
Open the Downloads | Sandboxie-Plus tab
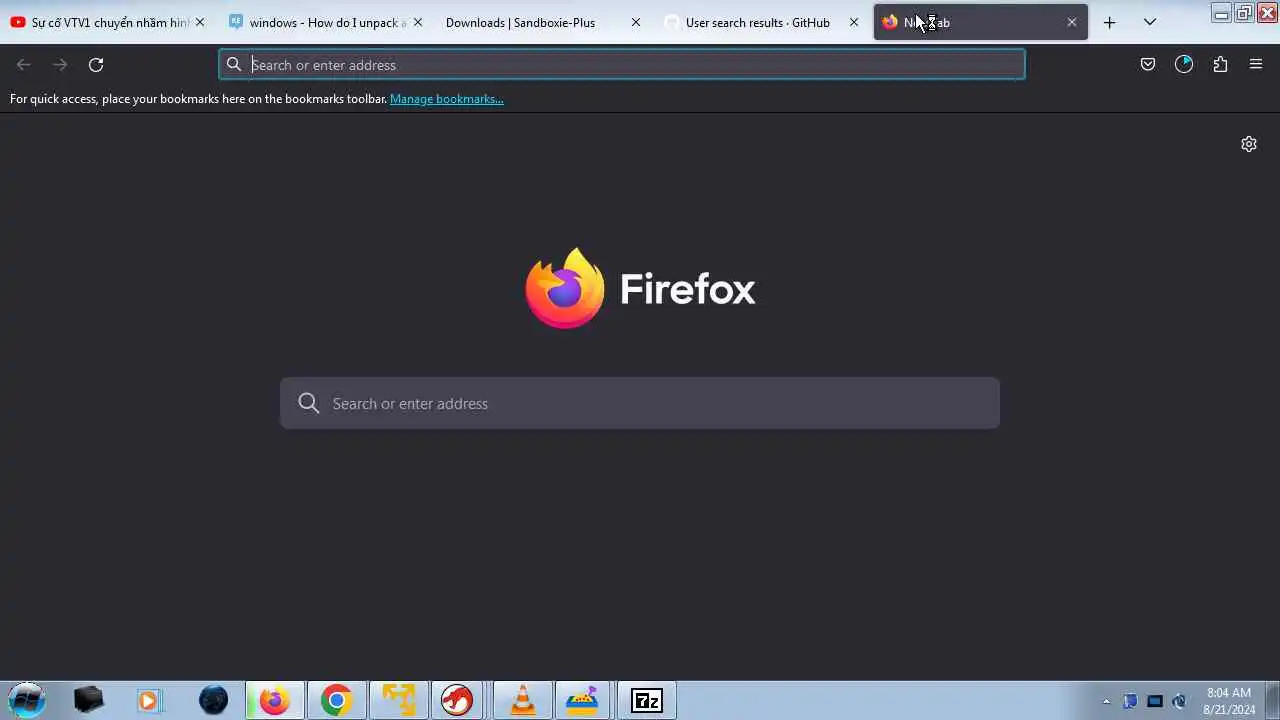point(541,22)
